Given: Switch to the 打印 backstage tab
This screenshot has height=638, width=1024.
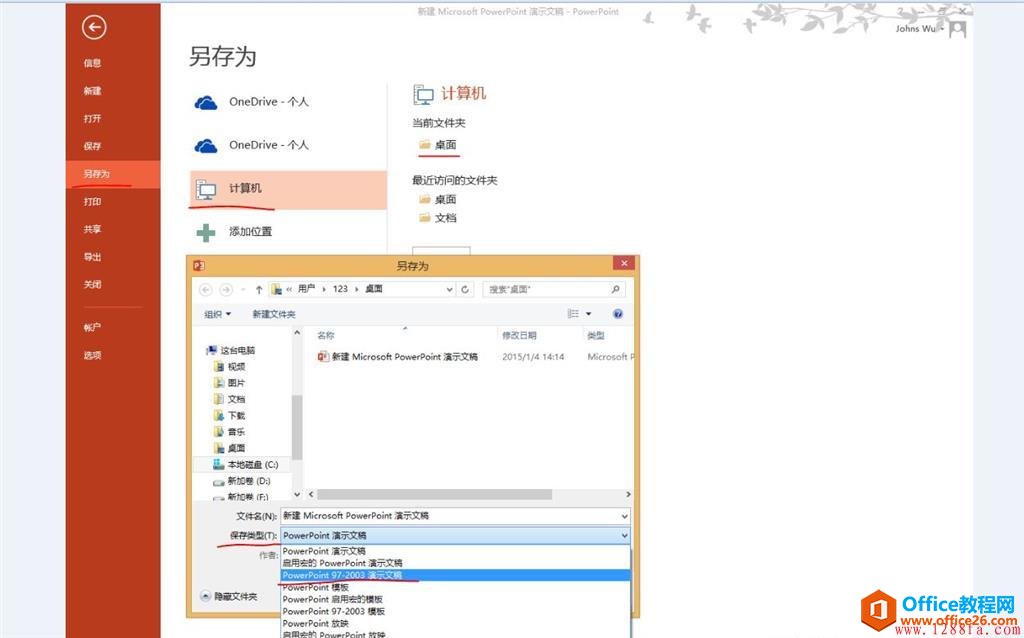Looking at the screenshot, I should click(x=92, y=201).
